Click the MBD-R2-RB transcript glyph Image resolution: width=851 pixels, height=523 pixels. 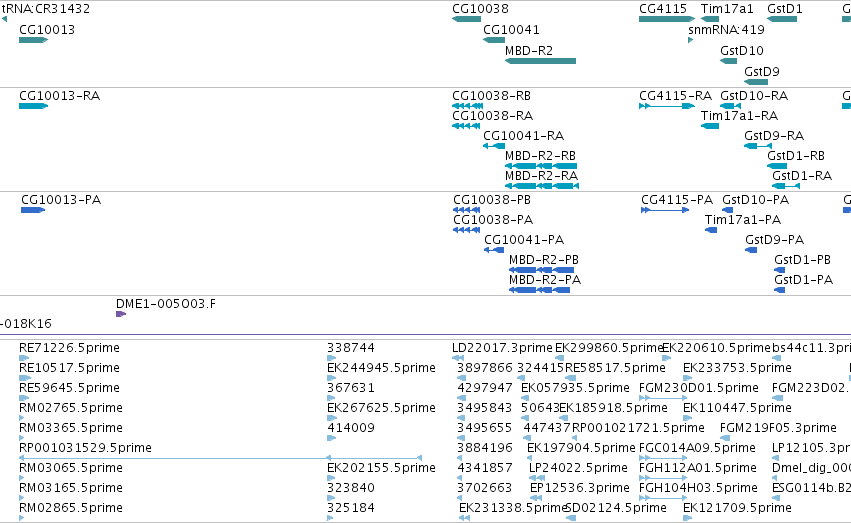pos(541,166)
